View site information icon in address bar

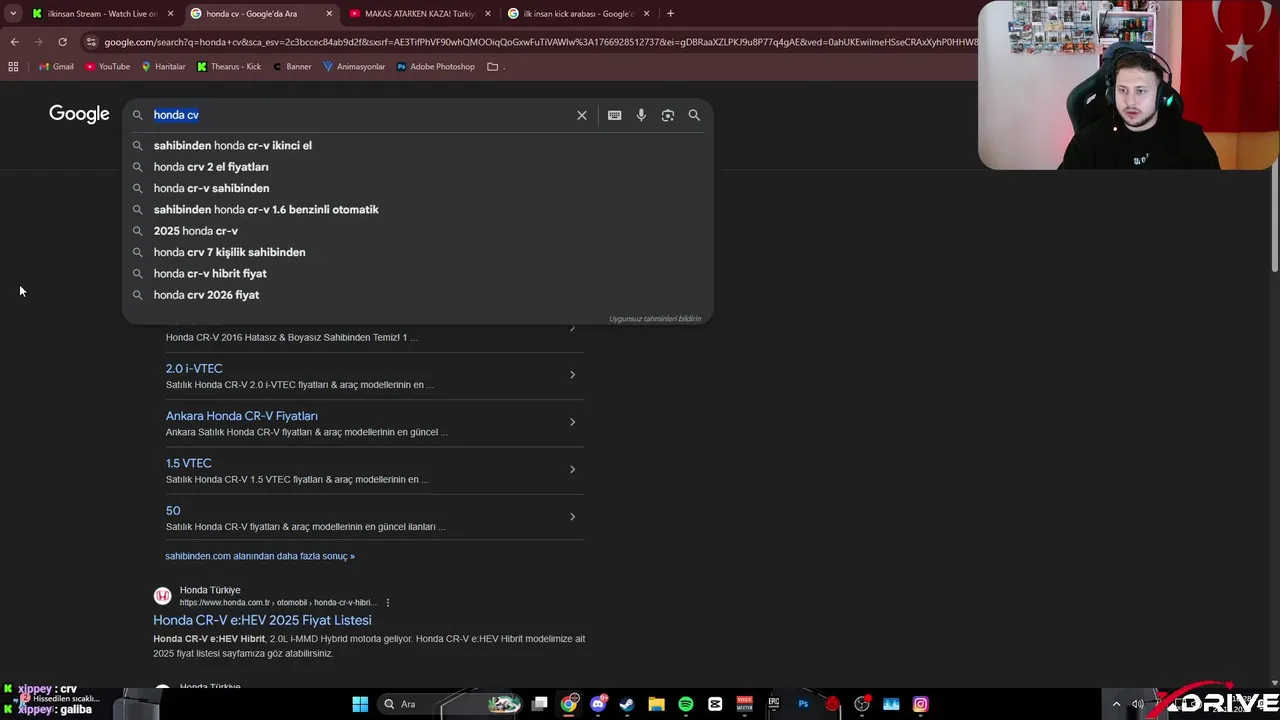click(x=91, y=42)
